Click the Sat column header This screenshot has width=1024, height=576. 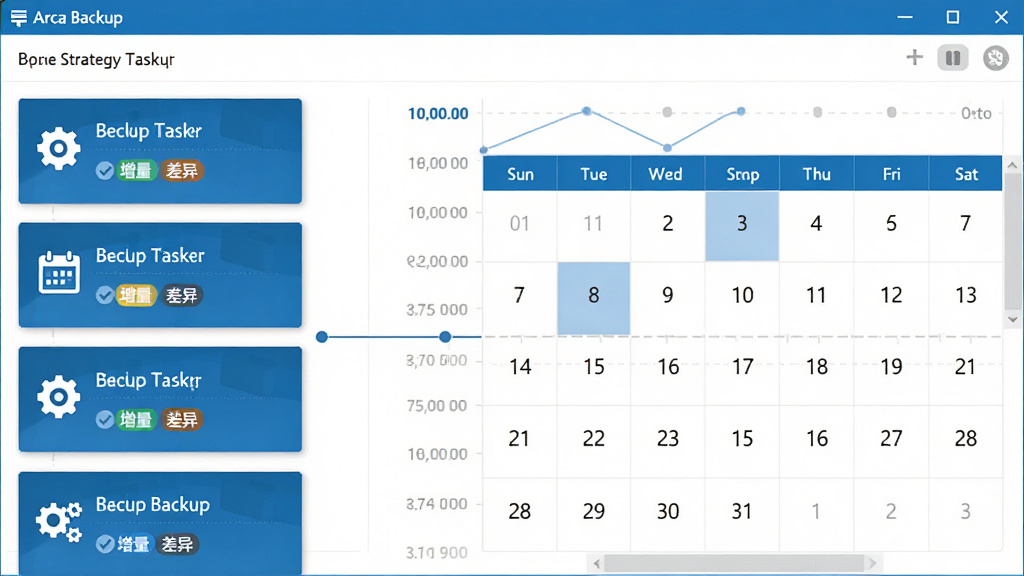966,174
